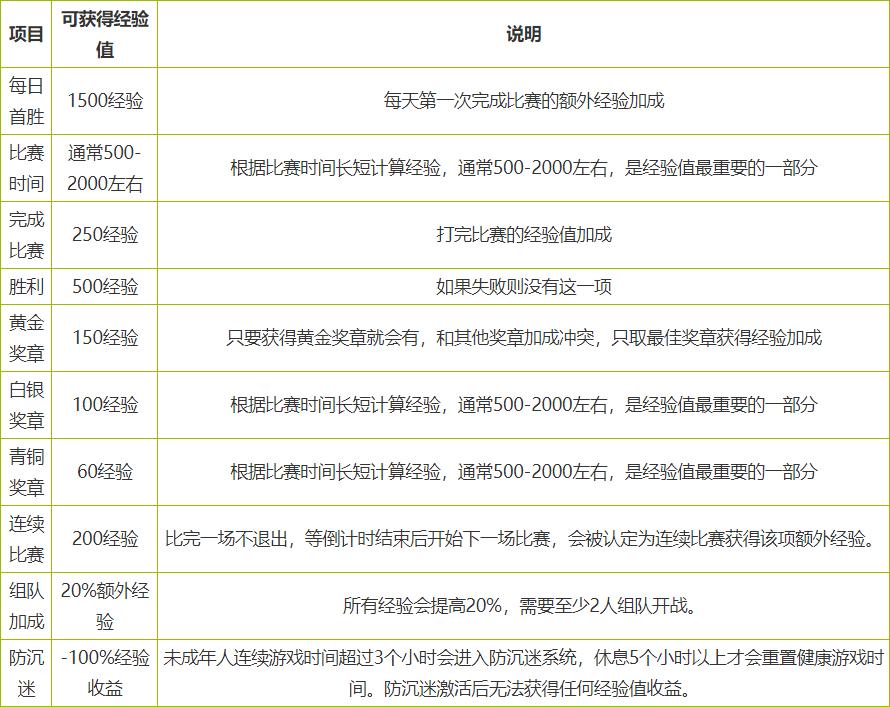Click the 20%额外经验 value cell
This screenshot has height=707, width=890.
tap(101, 604)
